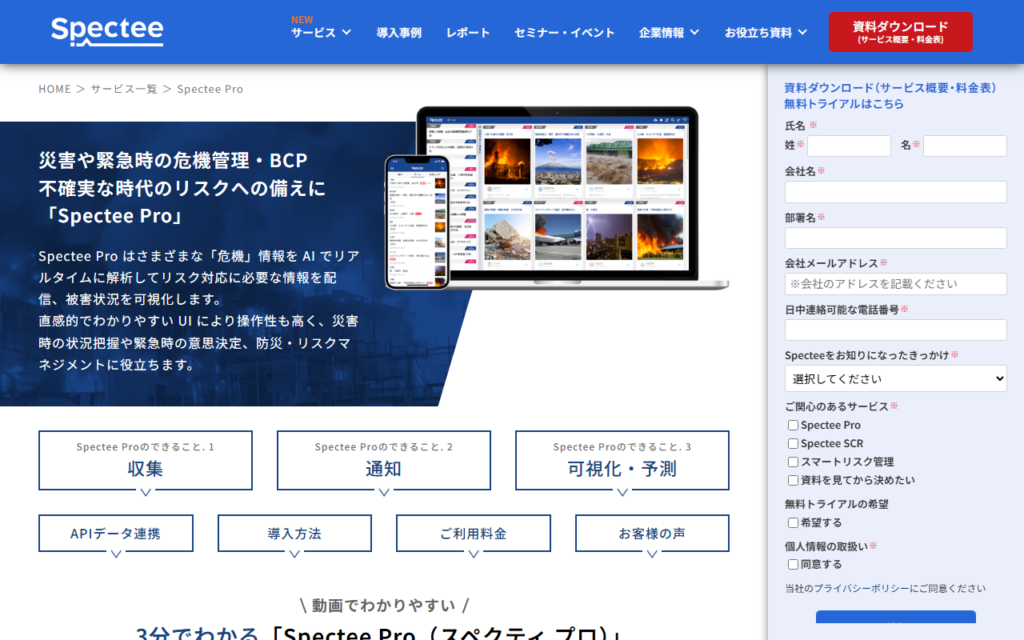
Task: Click the chevron under 通知 box
Action: point(383,492)
